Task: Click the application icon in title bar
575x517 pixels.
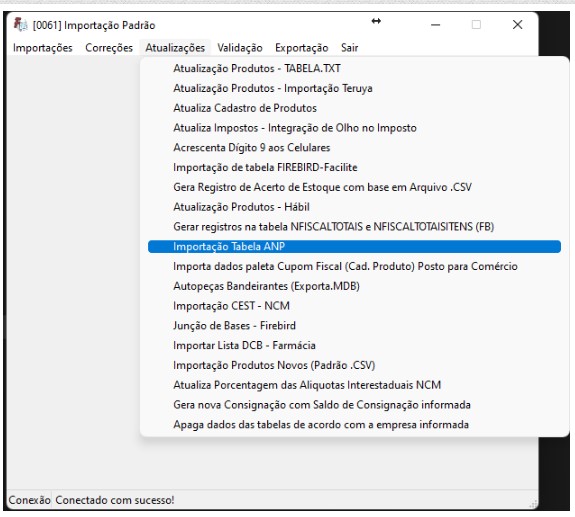Action: pyautogui.click(x=21, y=25)
